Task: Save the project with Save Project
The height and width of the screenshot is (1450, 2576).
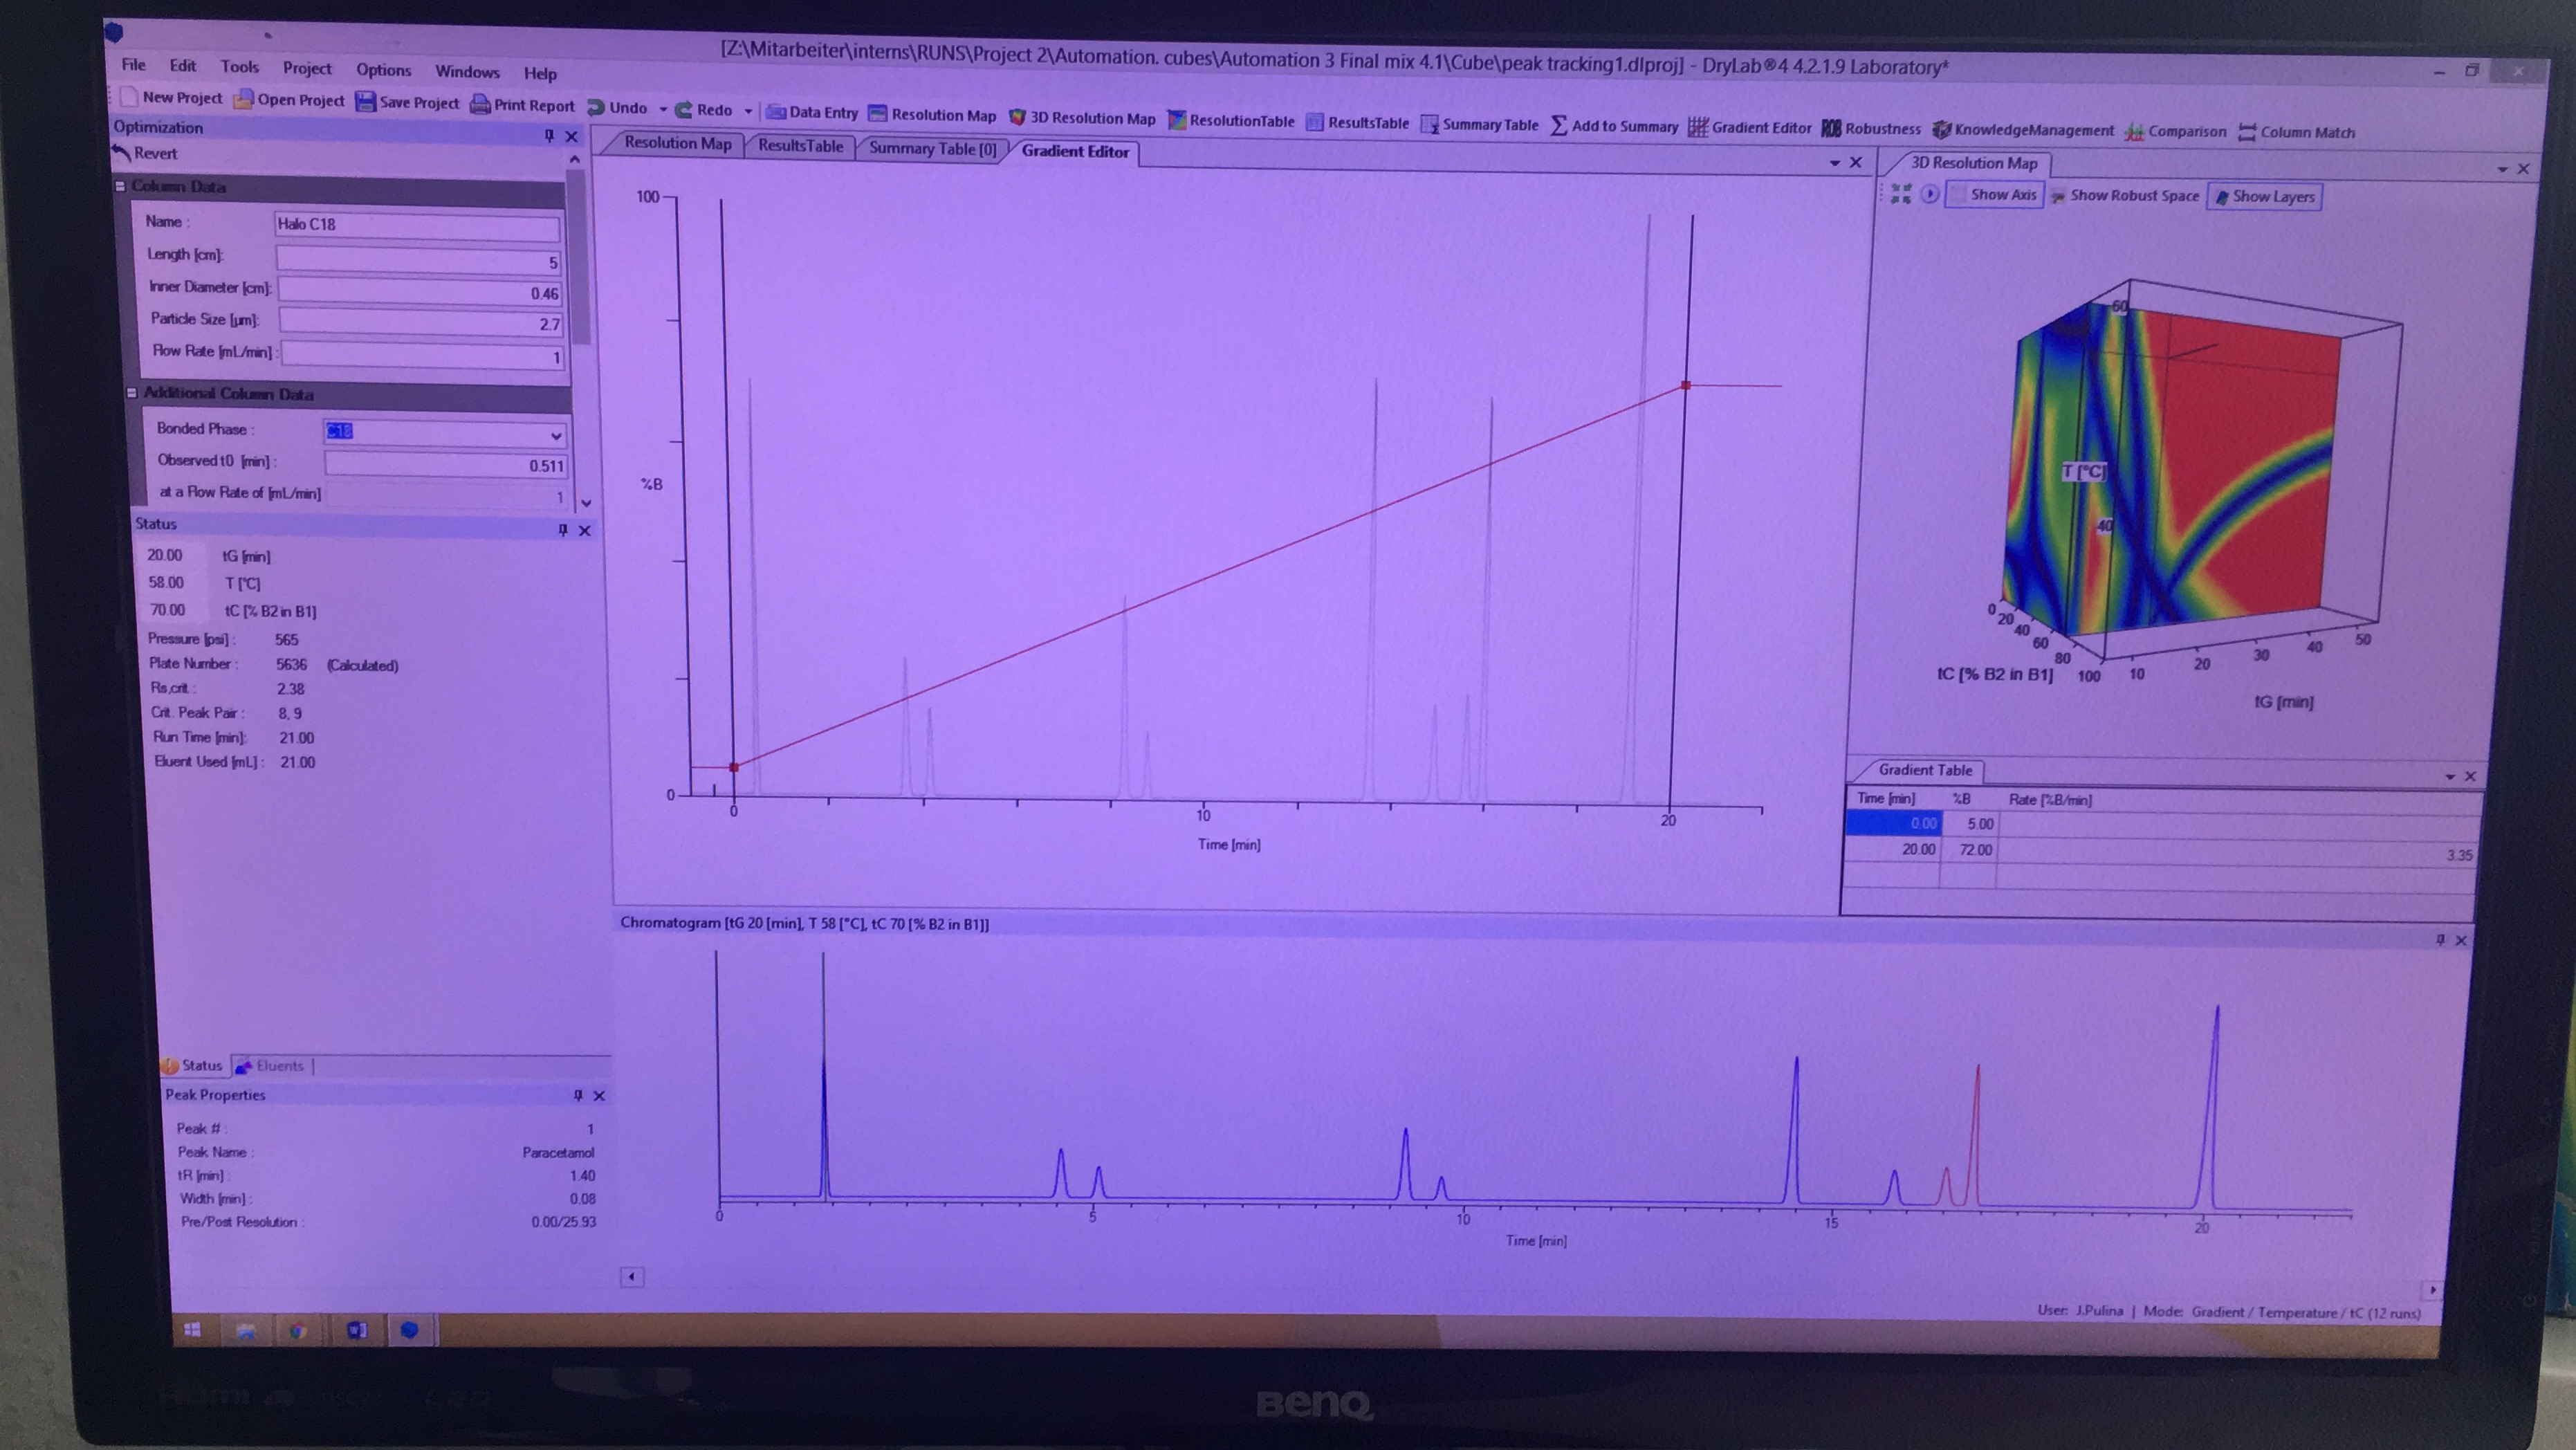Action: tap(407, 102)
